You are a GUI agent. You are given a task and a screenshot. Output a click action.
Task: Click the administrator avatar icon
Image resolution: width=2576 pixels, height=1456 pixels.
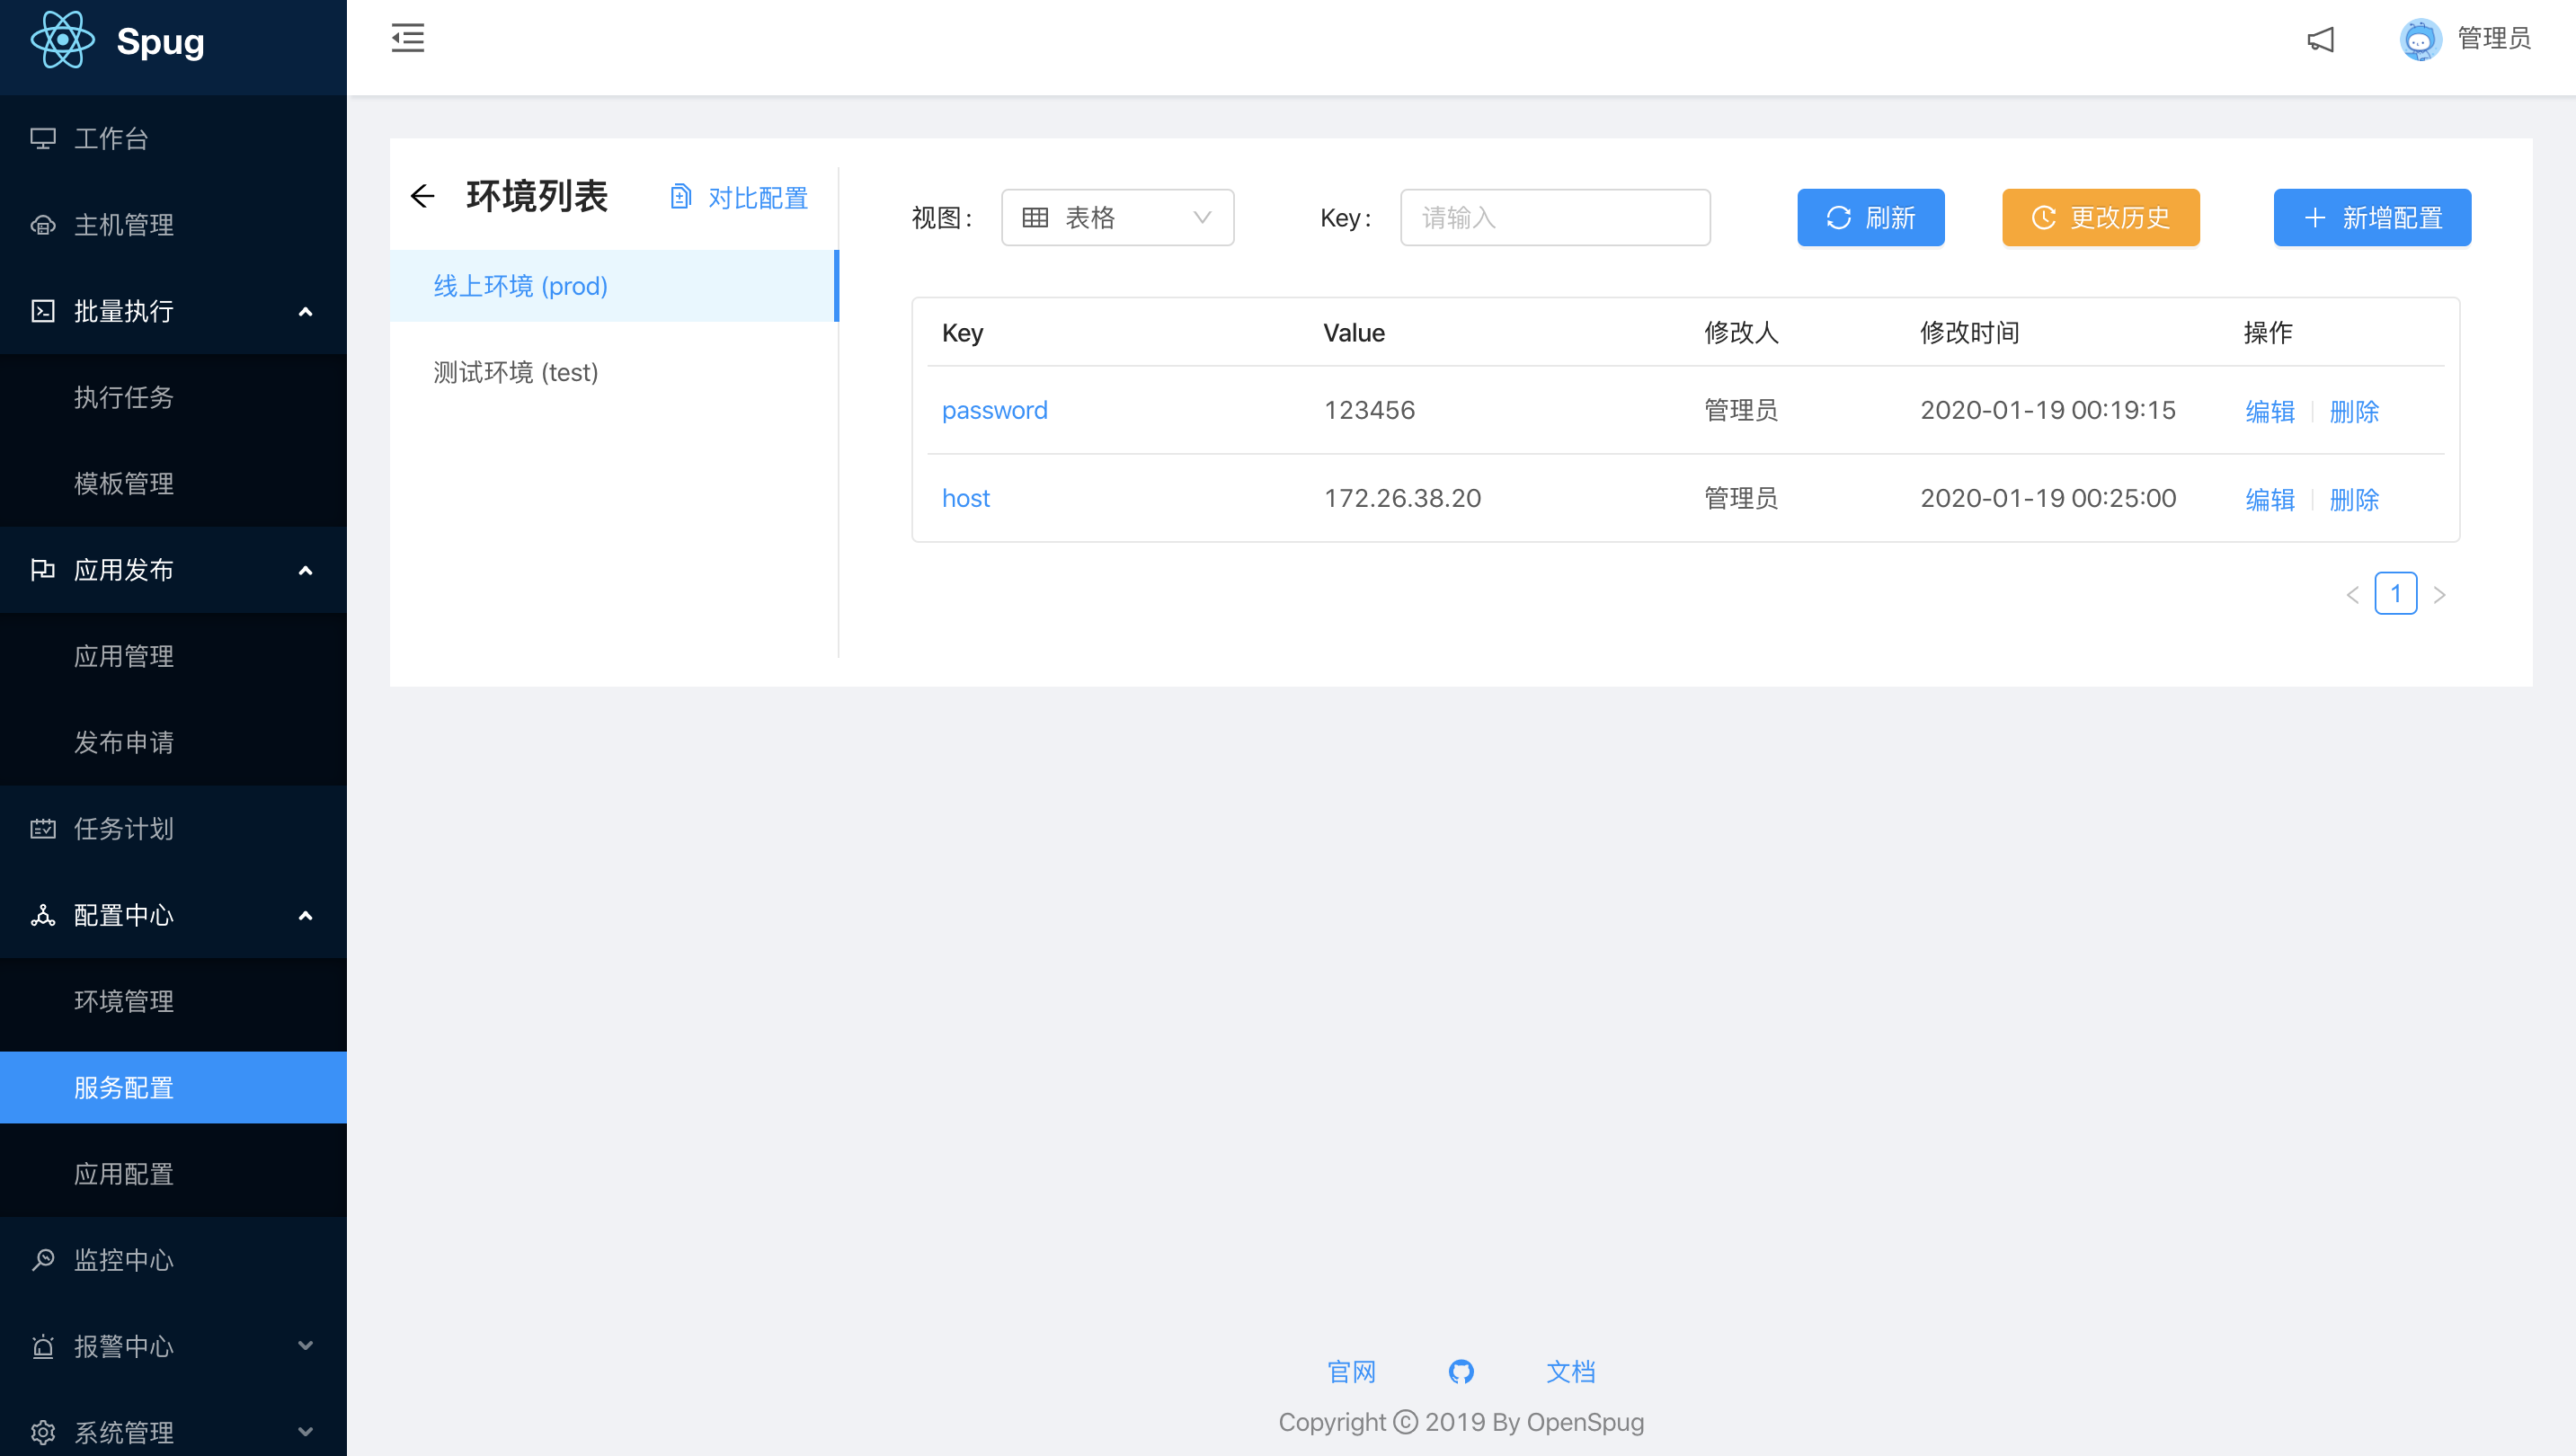coord(2420,40)
